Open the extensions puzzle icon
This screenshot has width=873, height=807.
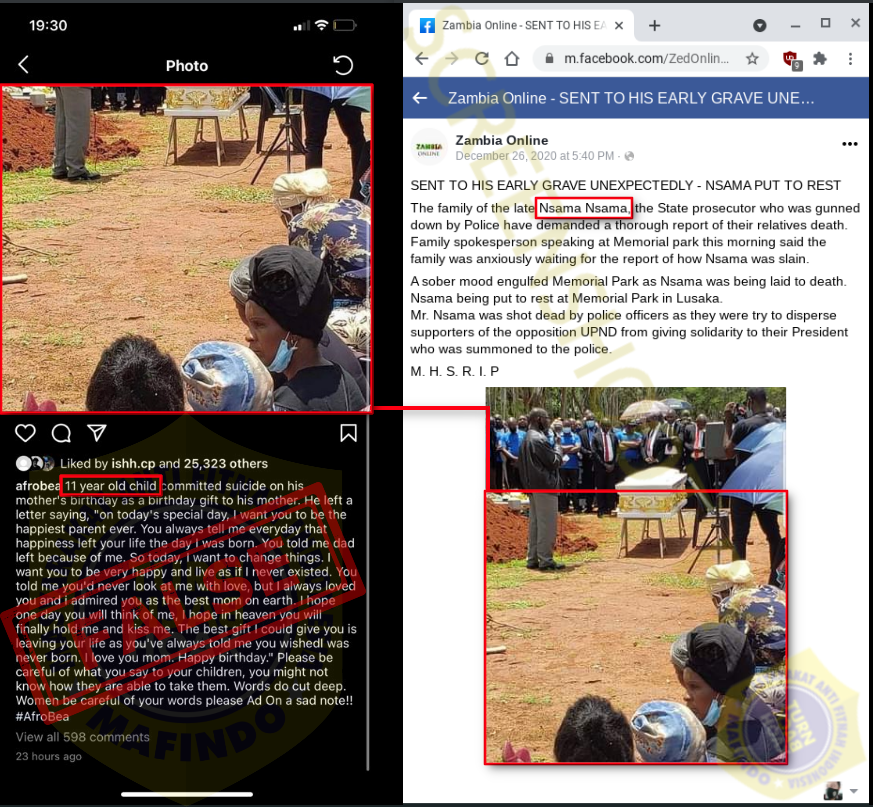pyautogui.click(x=820, y=58)
